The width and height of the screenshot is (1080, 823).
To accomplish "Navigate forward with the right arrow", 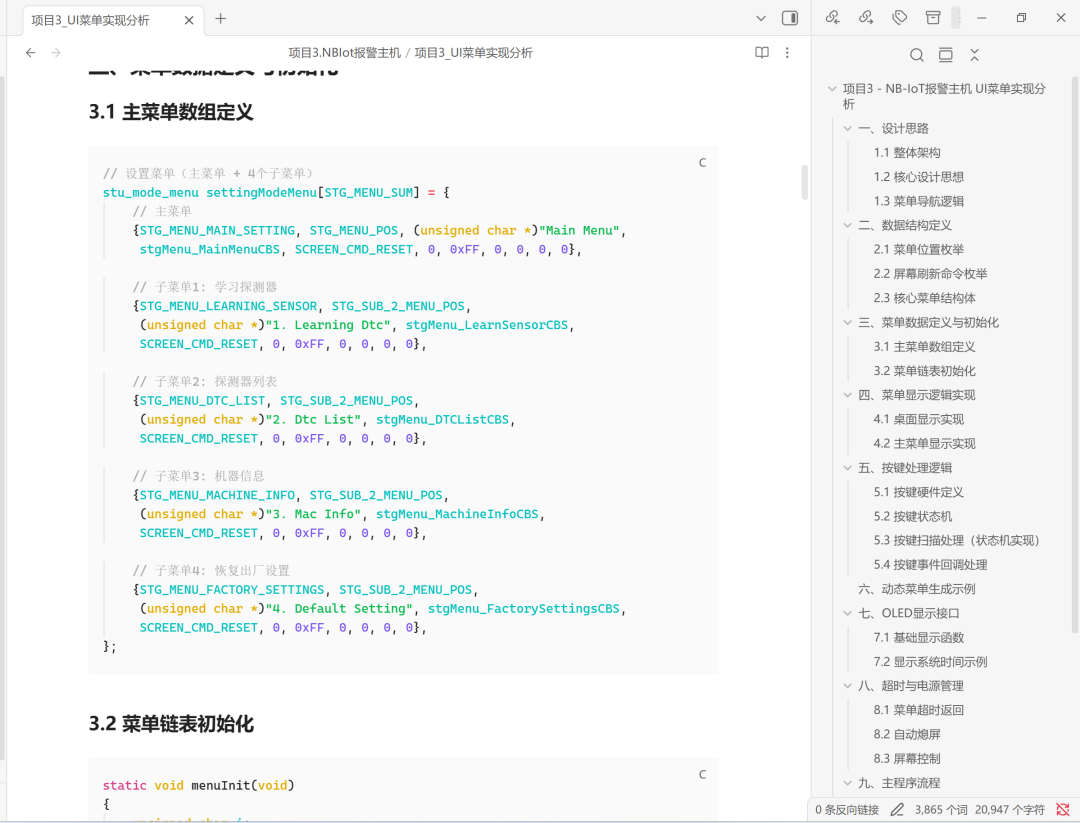I will [56, 52].
